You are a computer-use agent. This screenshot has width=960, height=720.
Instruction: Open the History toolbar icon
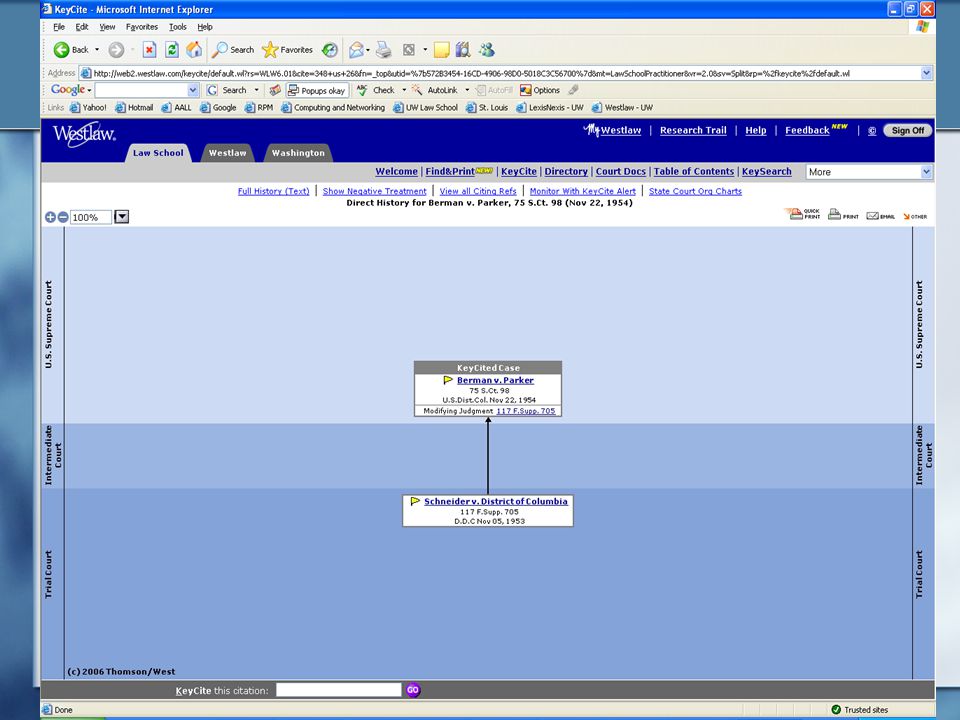330,50
